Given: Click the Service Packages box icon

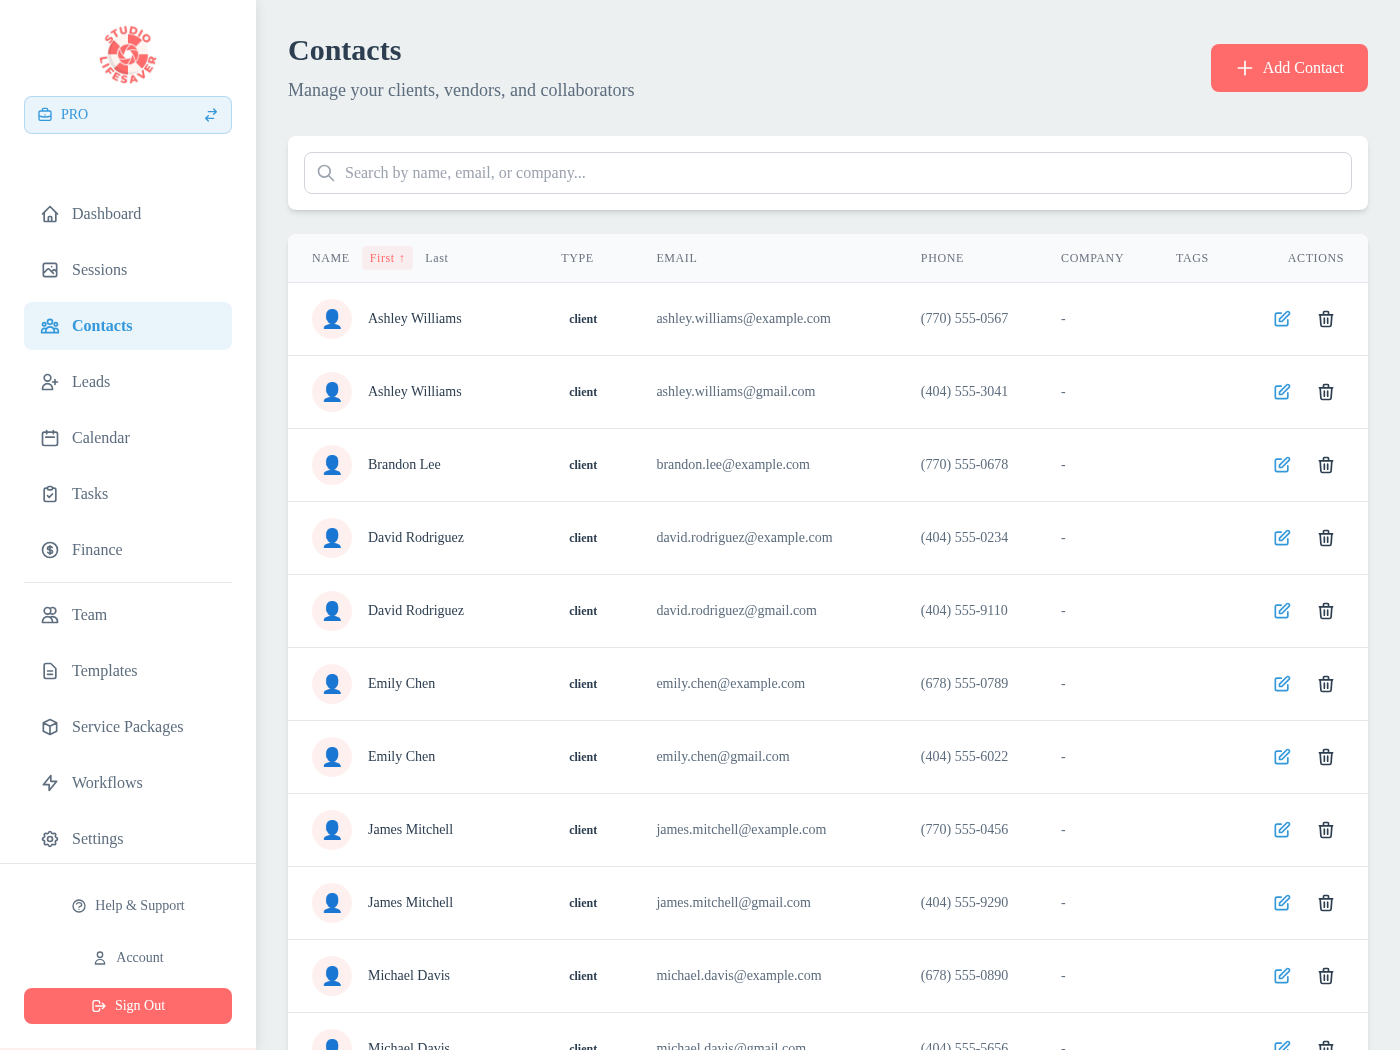Looking at the screenshot, I should click(x=50, y=726).
